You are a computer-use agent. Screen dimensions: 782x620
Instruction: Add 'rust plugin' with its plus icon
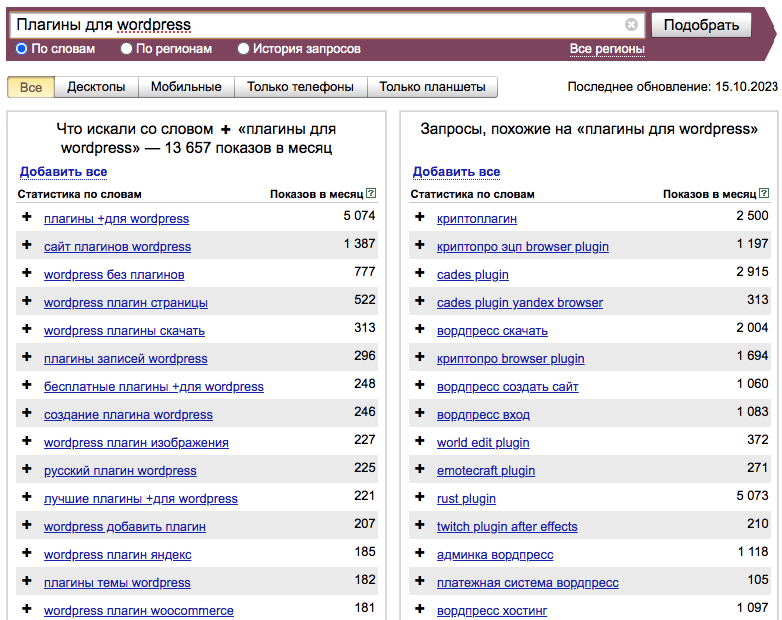(420, 496)
